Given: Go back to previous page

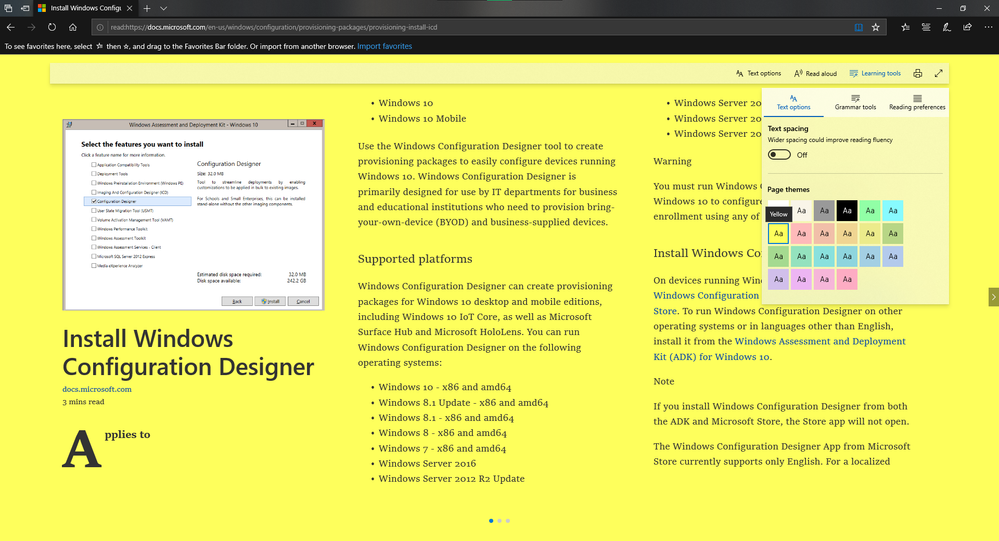Looking at the screenshot, I should click(x=10, y=27).
